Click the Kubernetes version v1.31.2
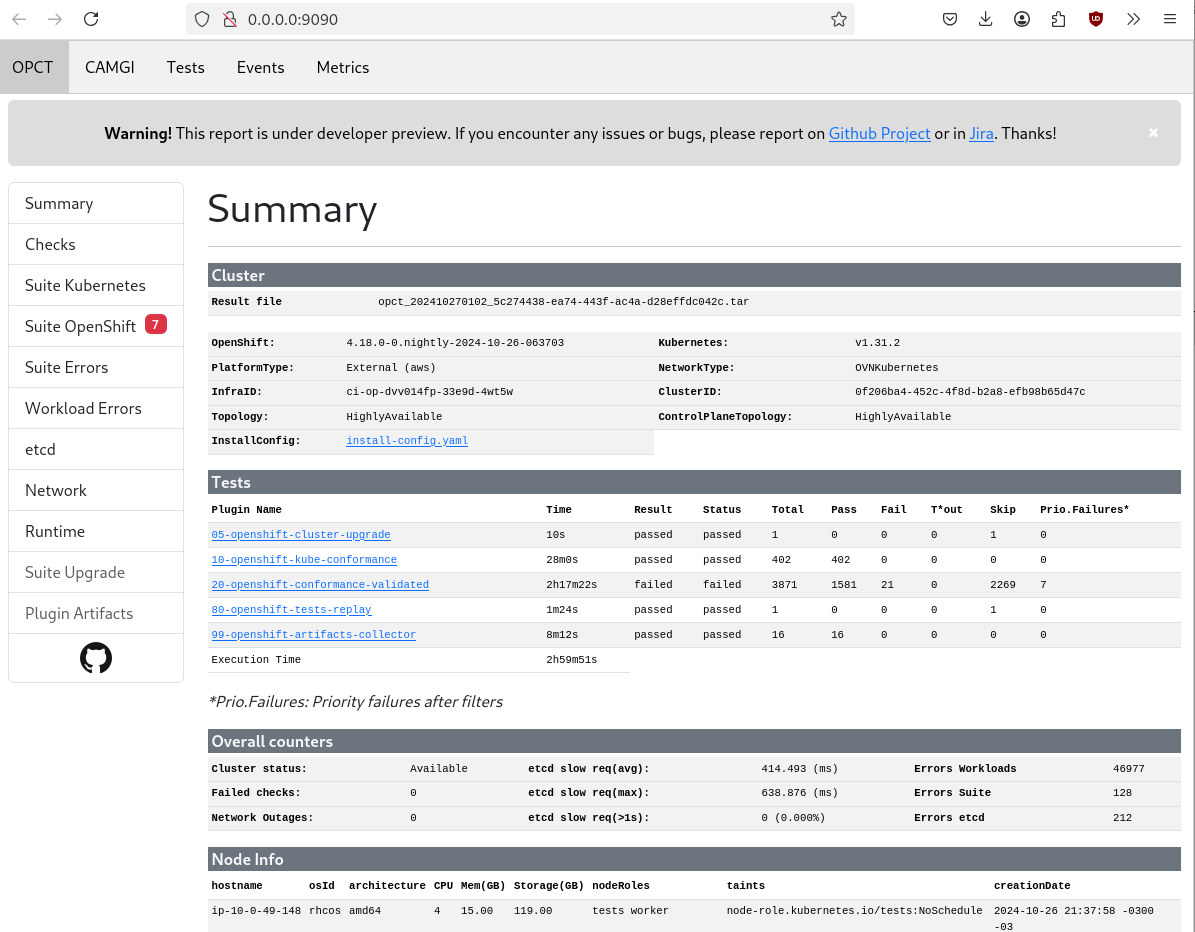Image resolution: width=1195 pixels, height=932 pixels. (877, 343)
